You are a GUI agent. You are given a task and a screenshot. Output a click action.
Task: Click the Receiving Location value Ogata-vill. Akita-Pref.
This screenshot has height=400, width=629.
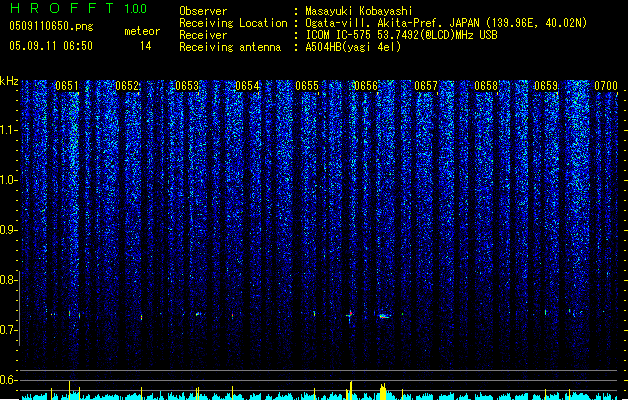pos(375,23)
